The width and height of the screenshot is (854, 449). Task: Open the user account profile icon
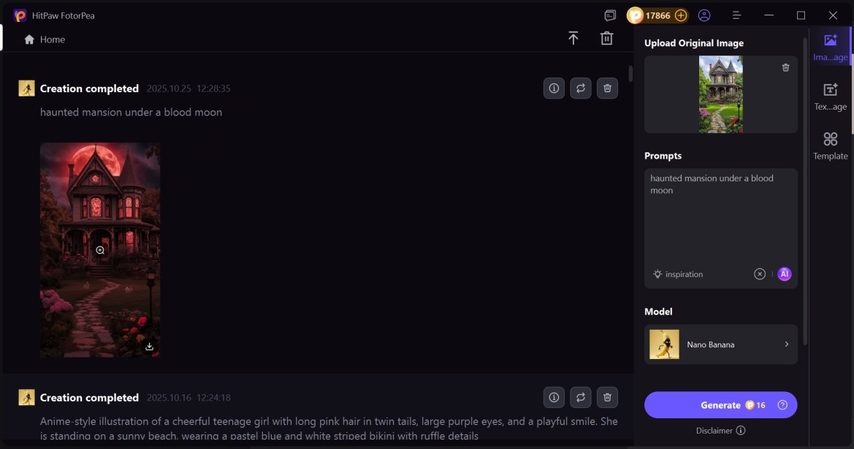pos(704,15)
